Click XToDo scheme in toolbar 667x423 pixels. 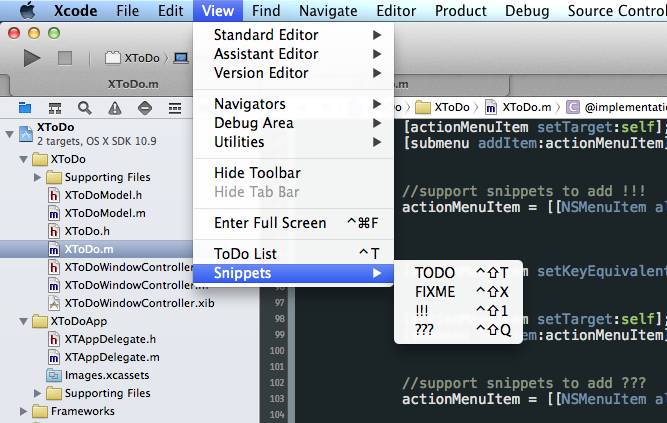(x=132, y=58)
